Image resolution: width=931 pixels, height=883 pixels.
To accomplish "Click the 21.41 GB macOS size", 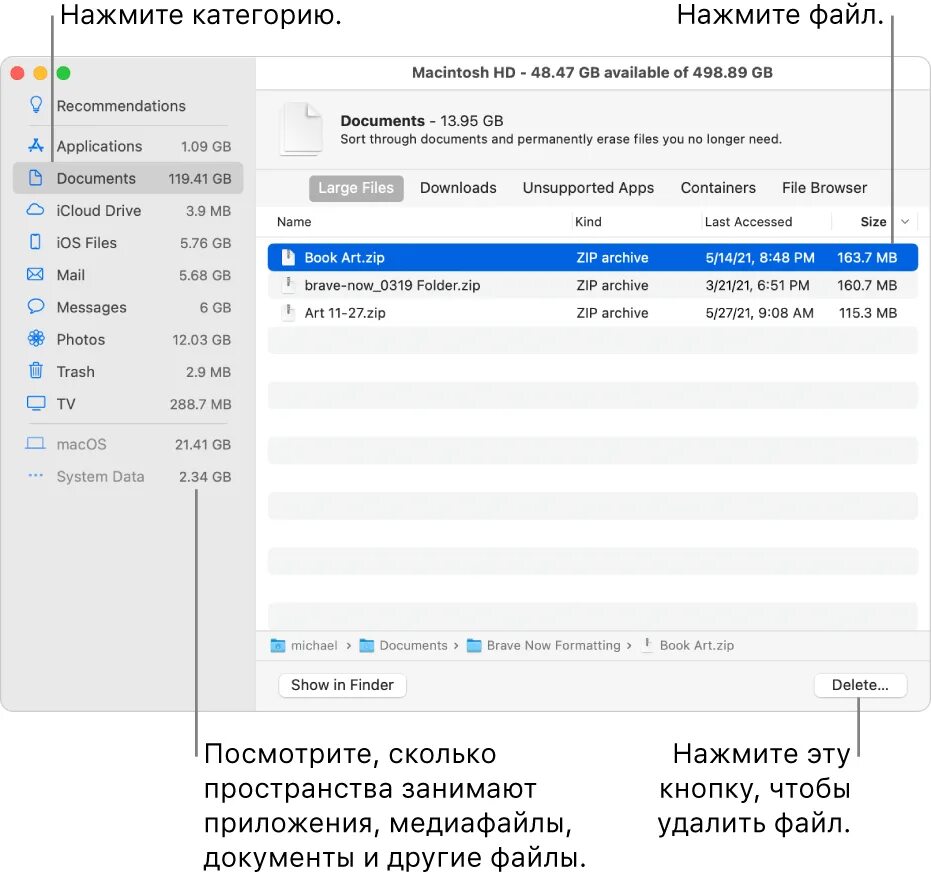I will tap(202, 444).
